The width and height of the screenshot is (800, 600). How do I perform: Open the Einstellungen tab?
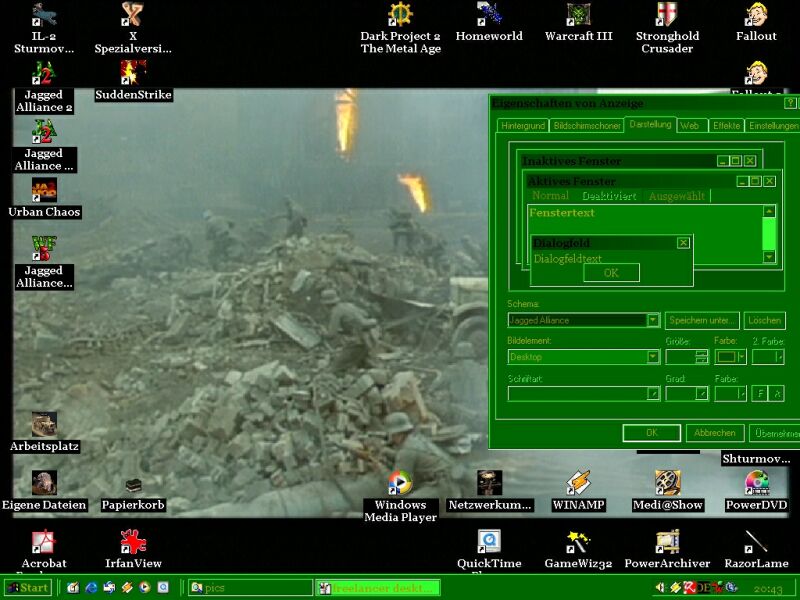(772, 126)
